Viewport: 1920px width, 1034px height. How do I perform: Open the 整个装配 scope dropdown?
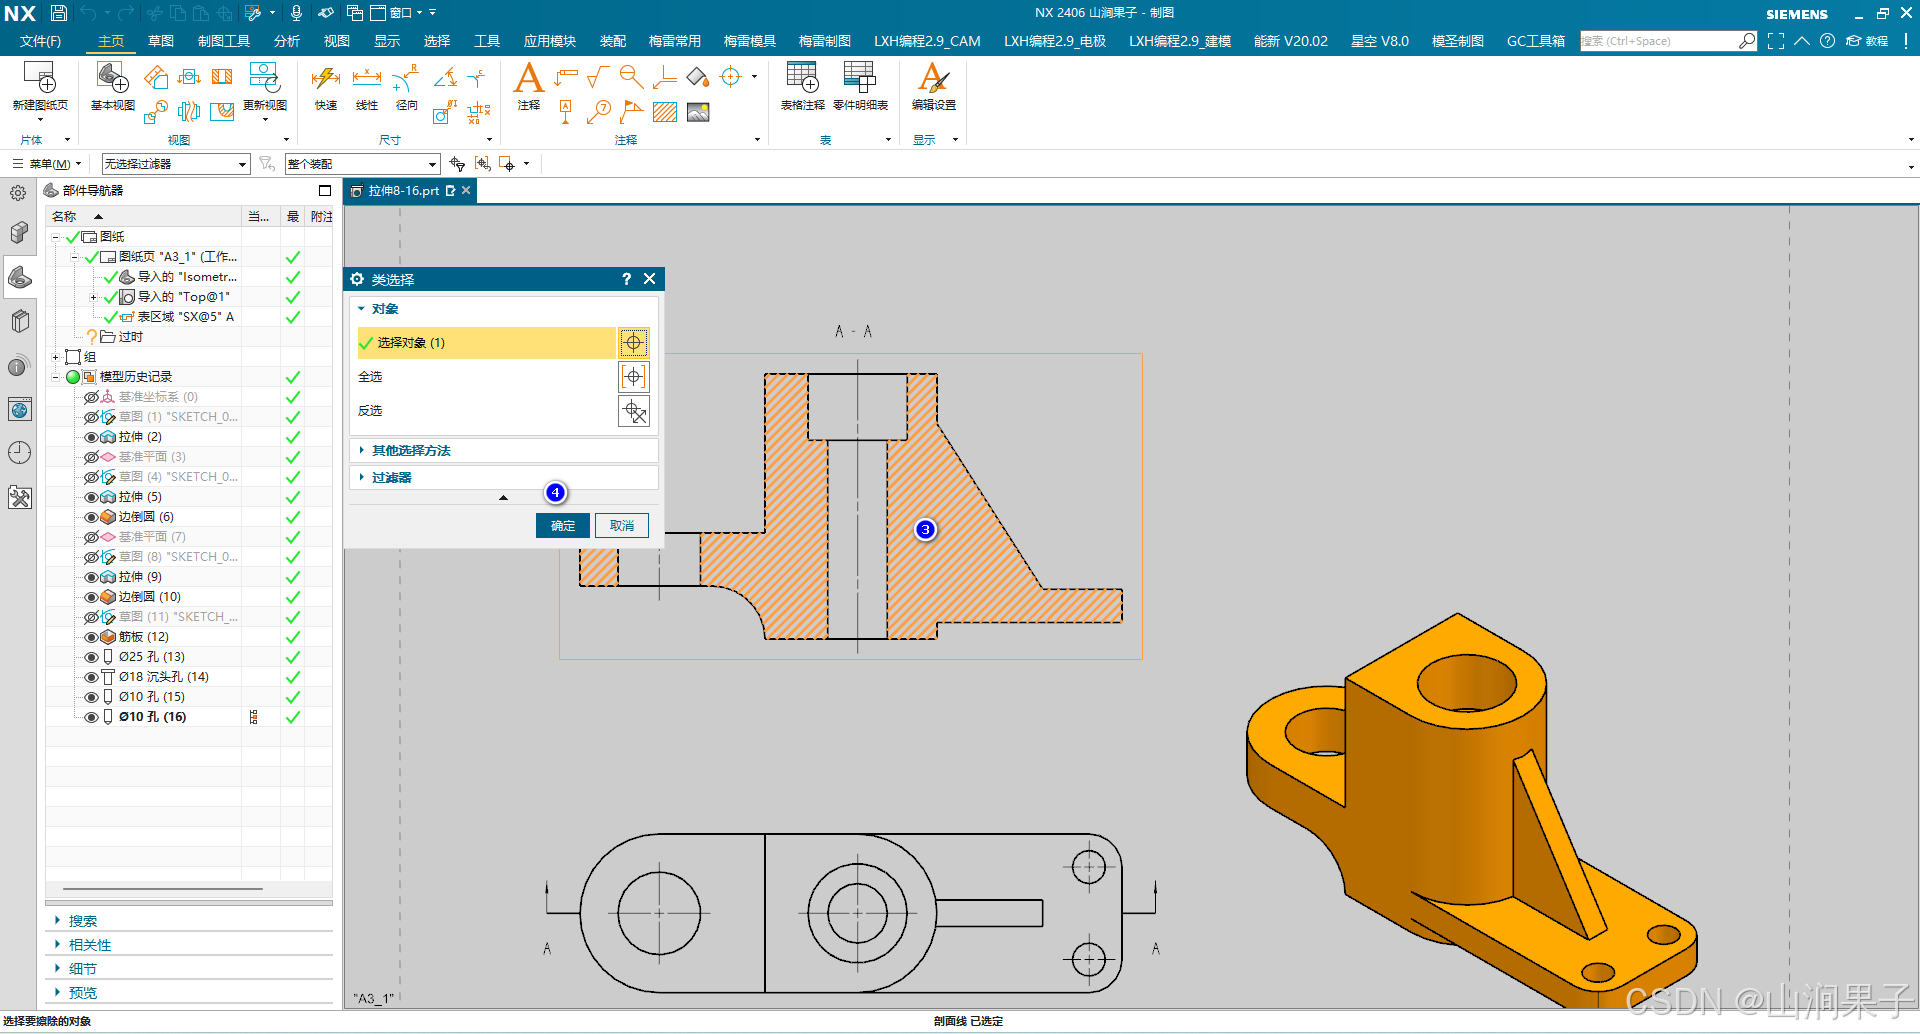coord(362,164)
